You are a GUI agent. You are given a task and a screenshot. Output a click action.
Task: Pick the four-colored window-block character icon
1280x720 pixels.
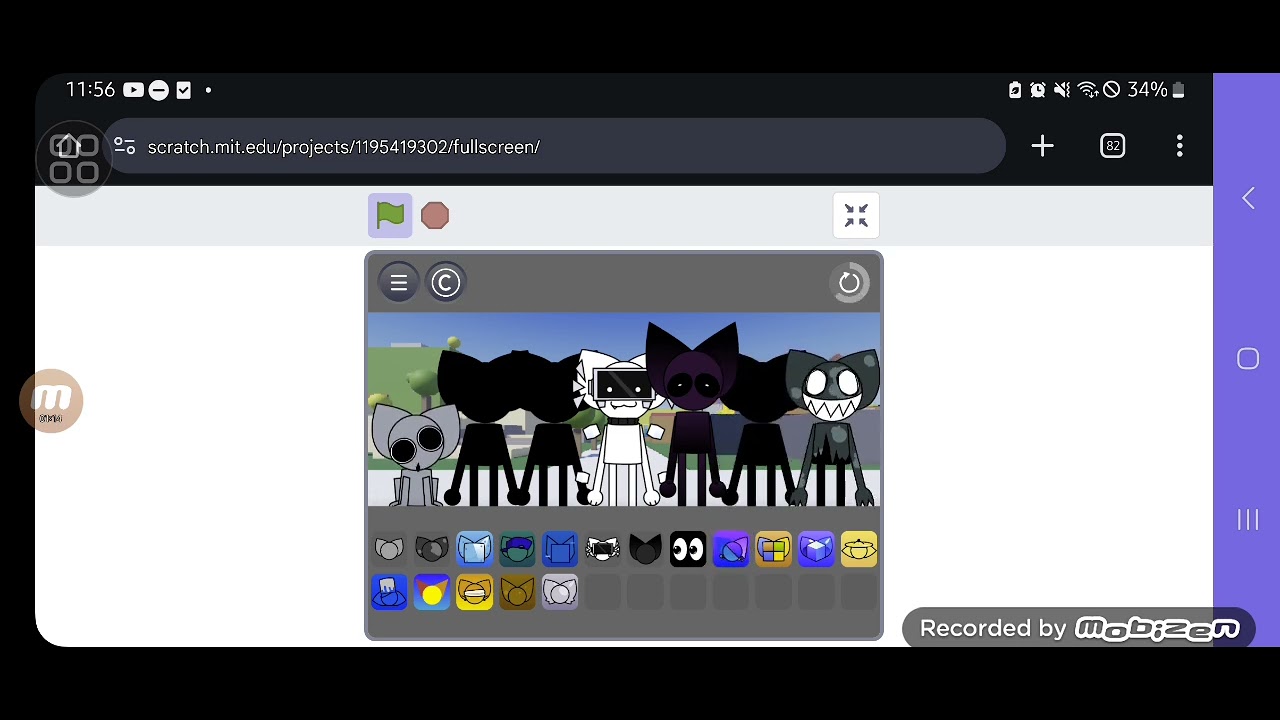[x=773, y=549]
